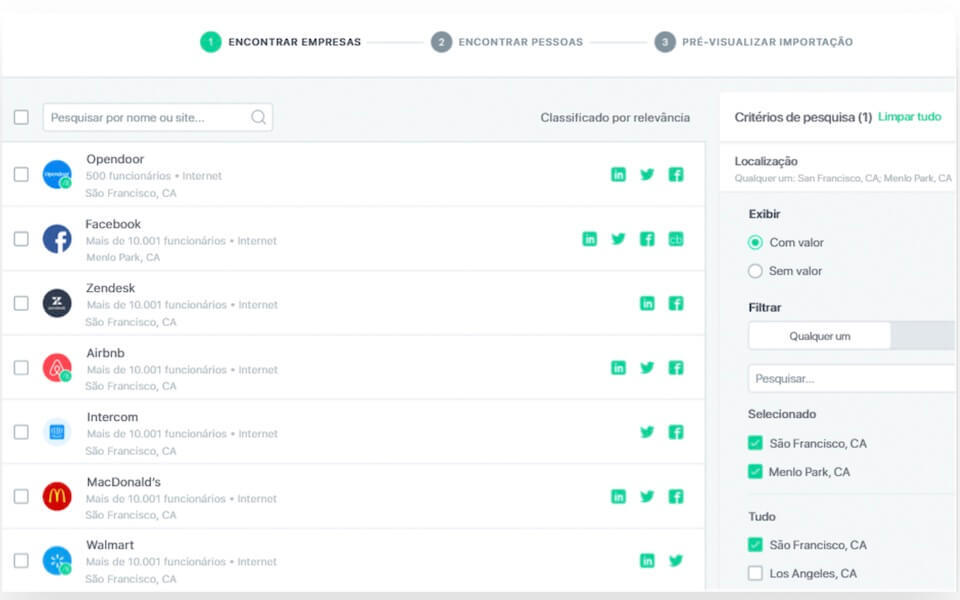Image resolution: width=960 pixels, height=600 pixels.
Task: Go to step Encontrar Pessoas
Action: tap(507, 42)
